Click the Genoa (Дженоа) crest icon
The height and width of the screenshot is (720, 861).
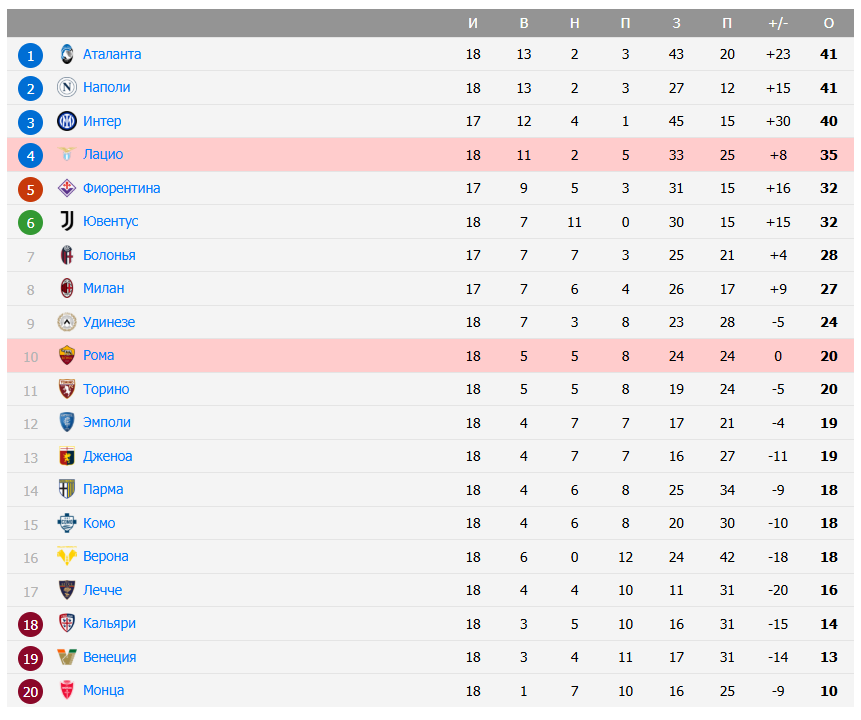point(67,456)
